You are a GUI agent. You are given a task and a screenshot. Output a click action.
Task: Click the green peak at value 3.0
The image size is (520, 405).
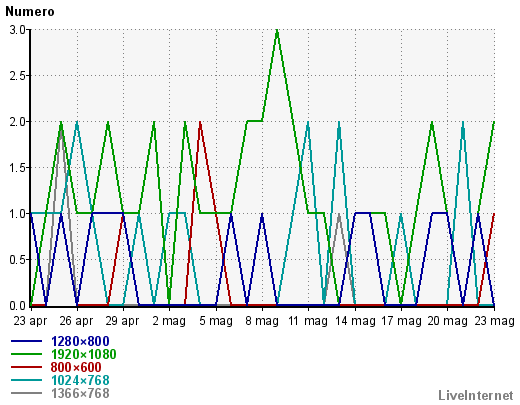pos(277,31)
